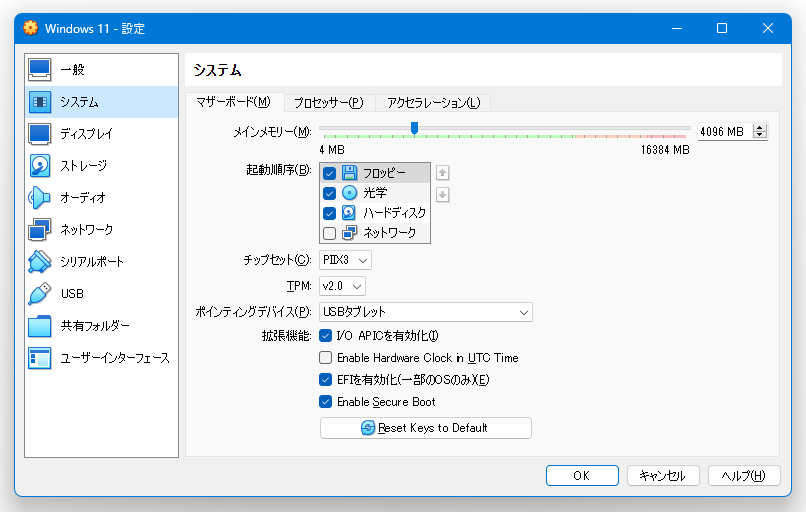This screenshot has width=806, height=512.
Task: Open the ディスプレイ monitor icon
Action: coord(40,134)
